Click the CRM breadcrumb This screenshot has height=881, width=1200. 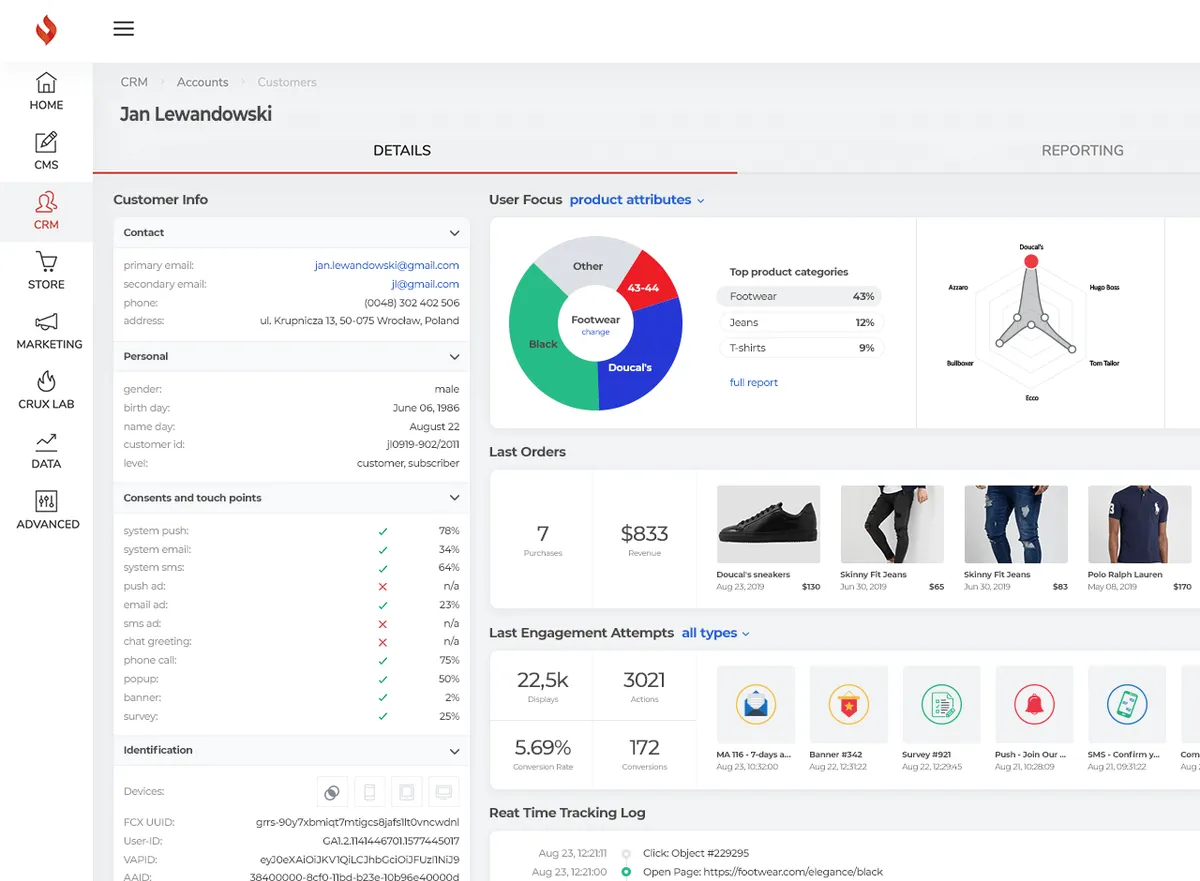[x=134, y=82]
